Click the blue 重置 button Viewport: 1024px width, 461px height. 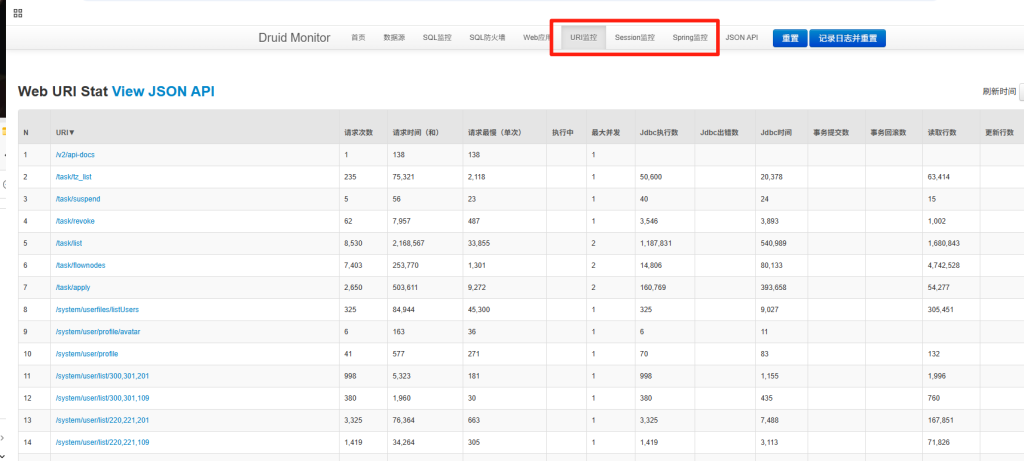(789, 38)
